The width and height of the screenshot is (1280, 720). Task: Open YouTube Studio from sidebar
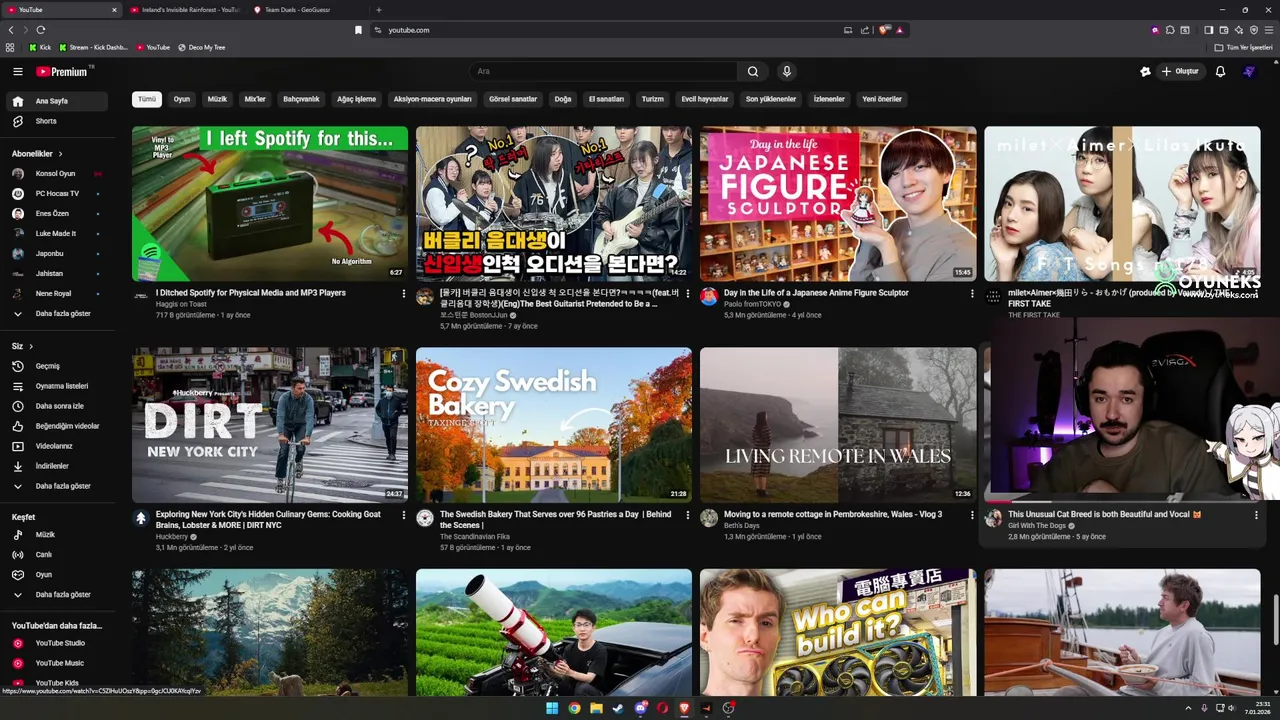57,643
